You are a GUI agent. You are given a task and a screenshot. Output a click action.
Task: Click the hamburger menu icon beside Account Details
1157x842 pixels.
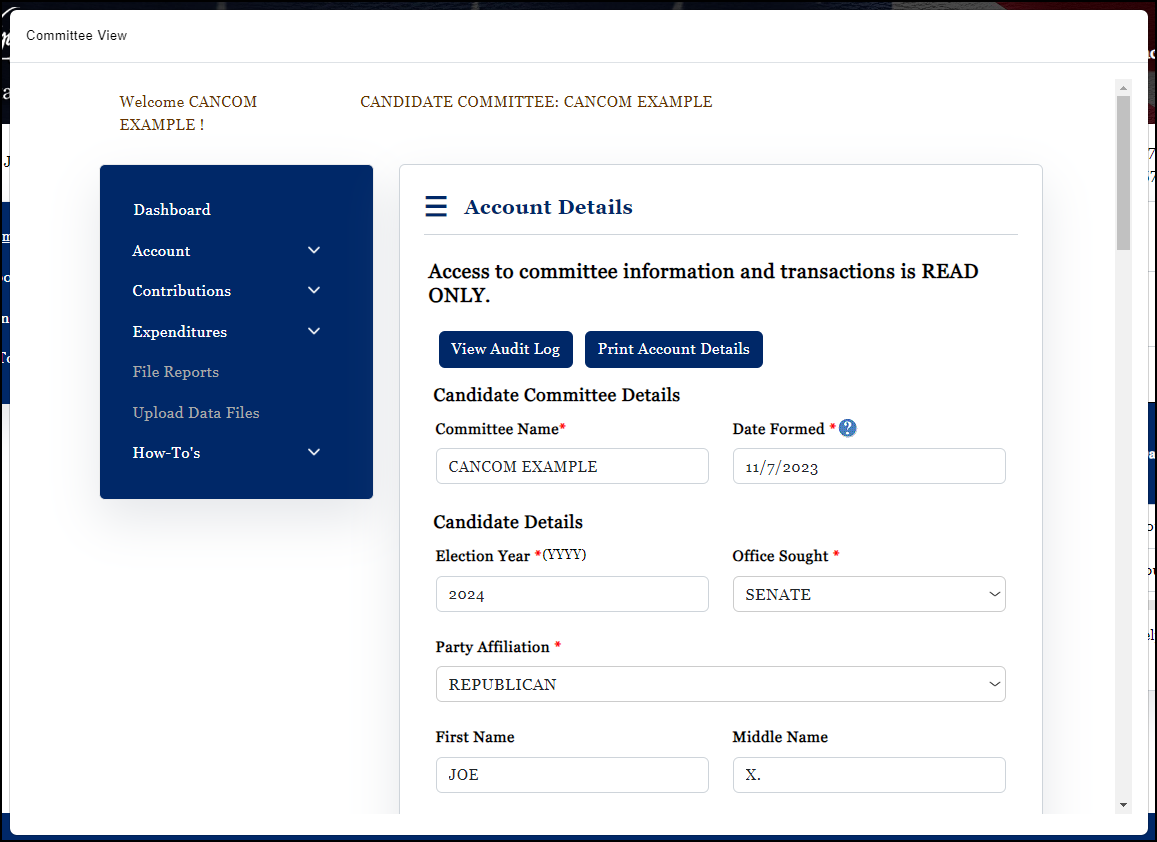[436, 207]
